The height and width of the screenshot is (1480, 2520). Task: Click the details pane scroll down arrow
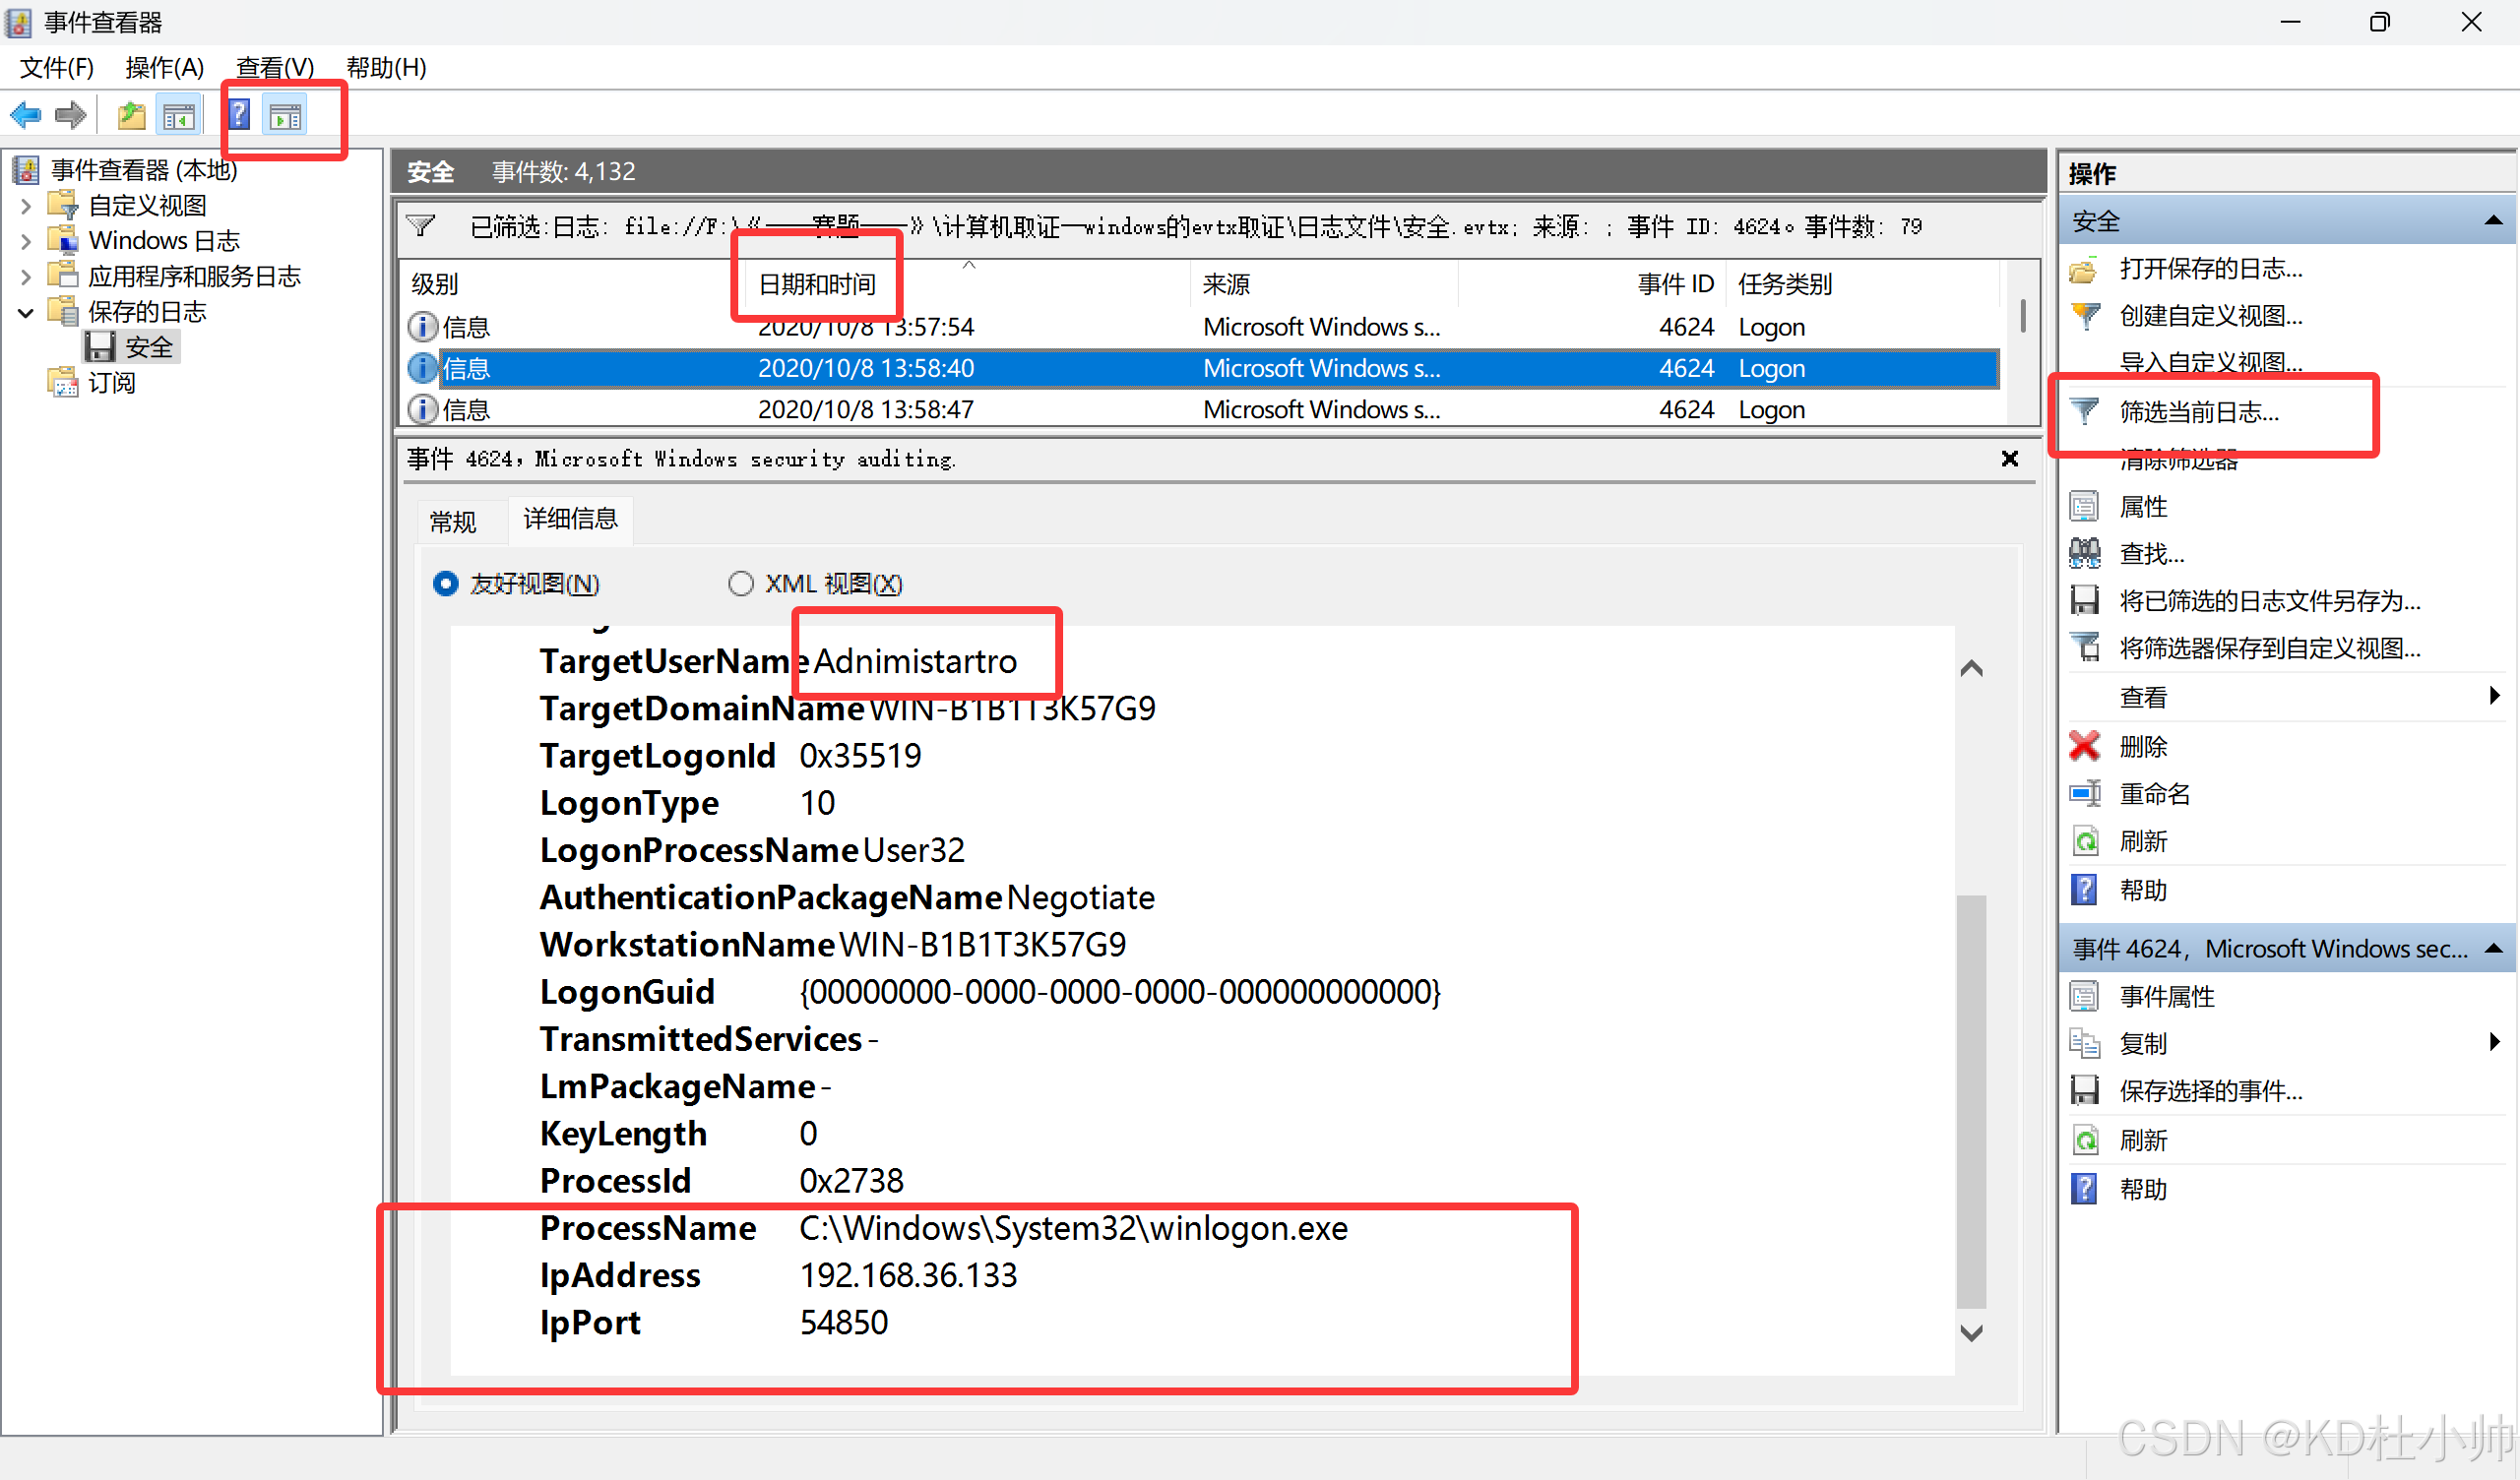click(x=1972, y=1333)
